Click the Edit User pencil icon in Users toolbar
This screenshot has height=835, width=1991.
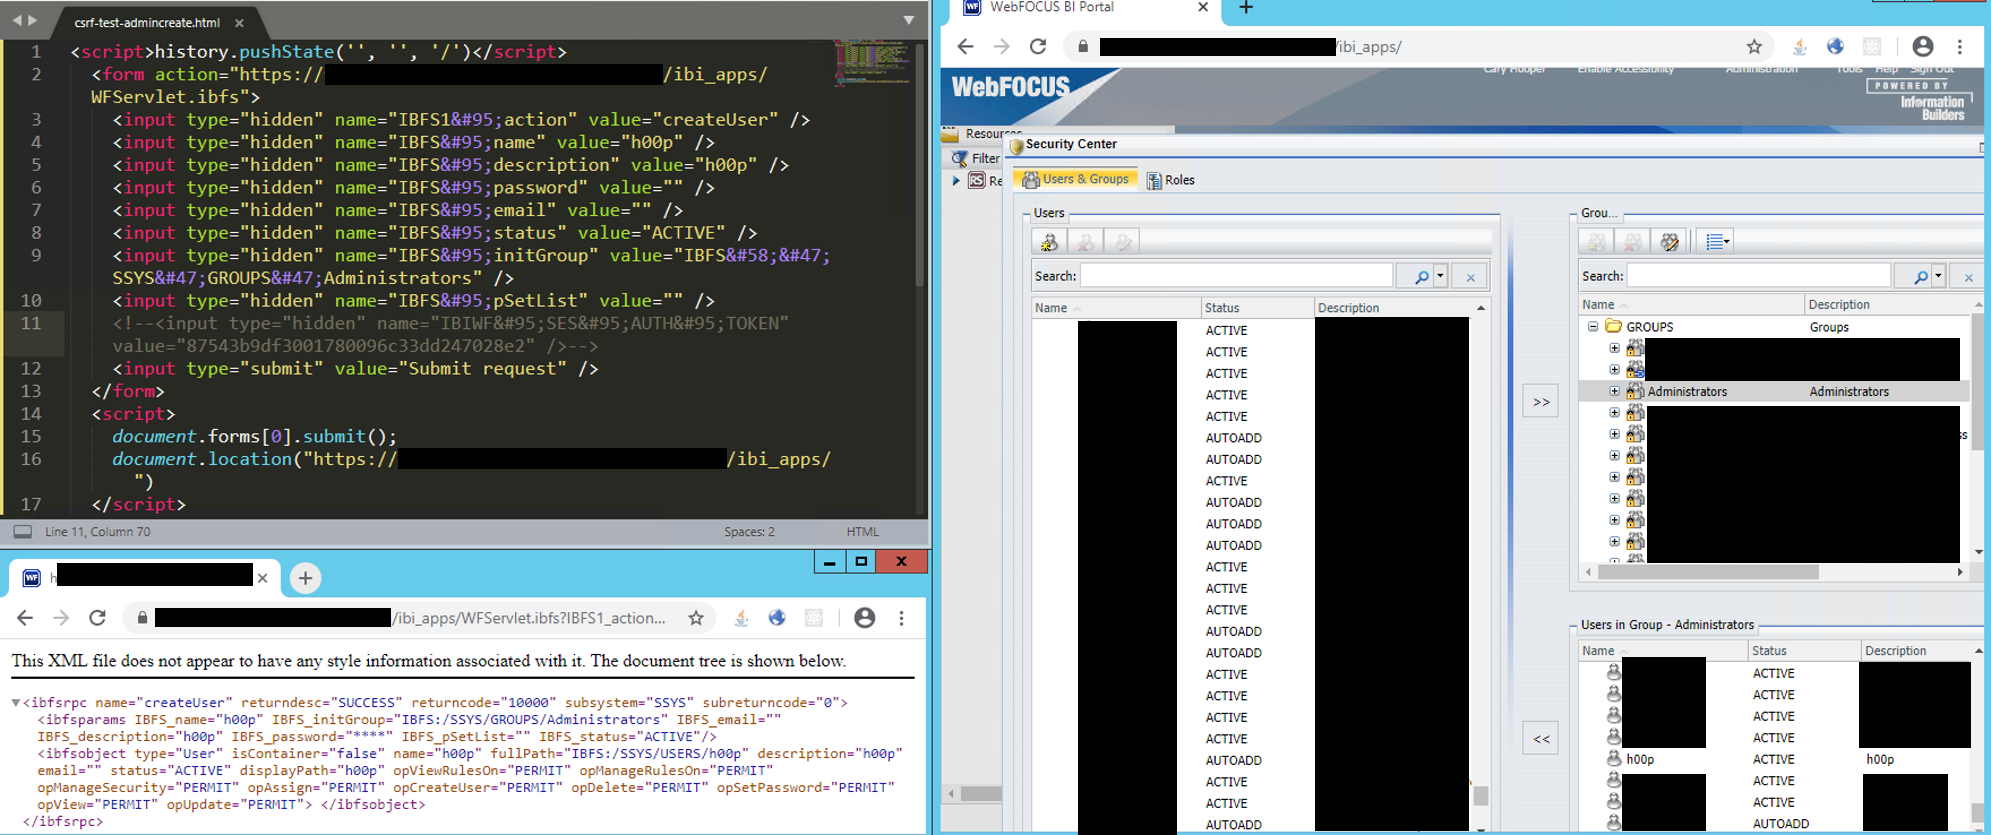[x=1123, y=242]
